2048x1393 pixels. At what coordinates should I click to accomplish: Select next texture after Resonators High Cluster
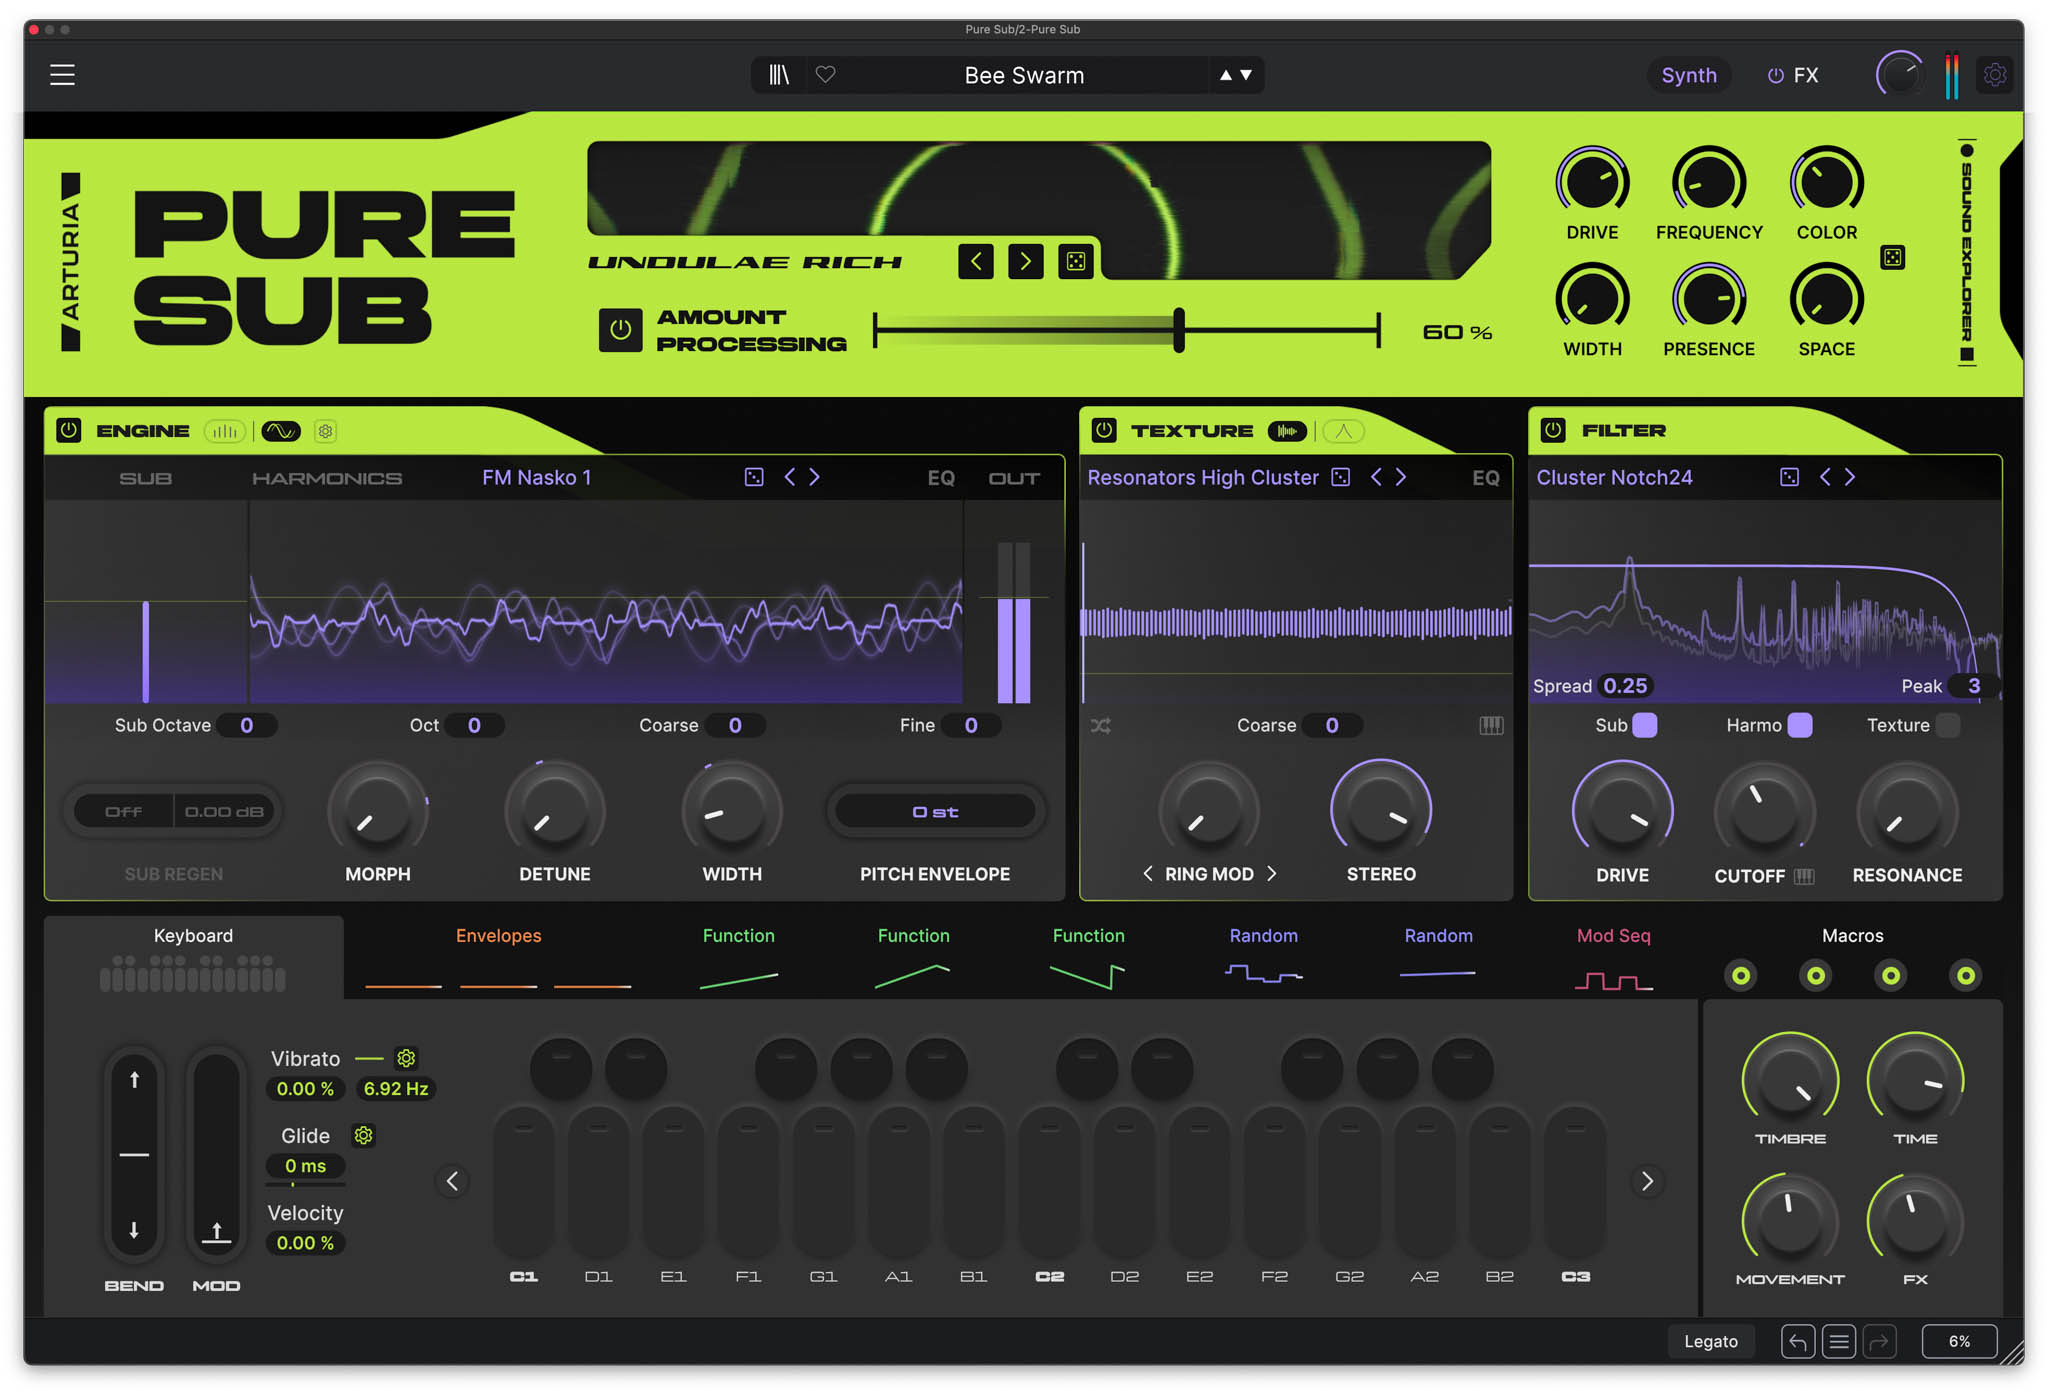point(1401,477)
